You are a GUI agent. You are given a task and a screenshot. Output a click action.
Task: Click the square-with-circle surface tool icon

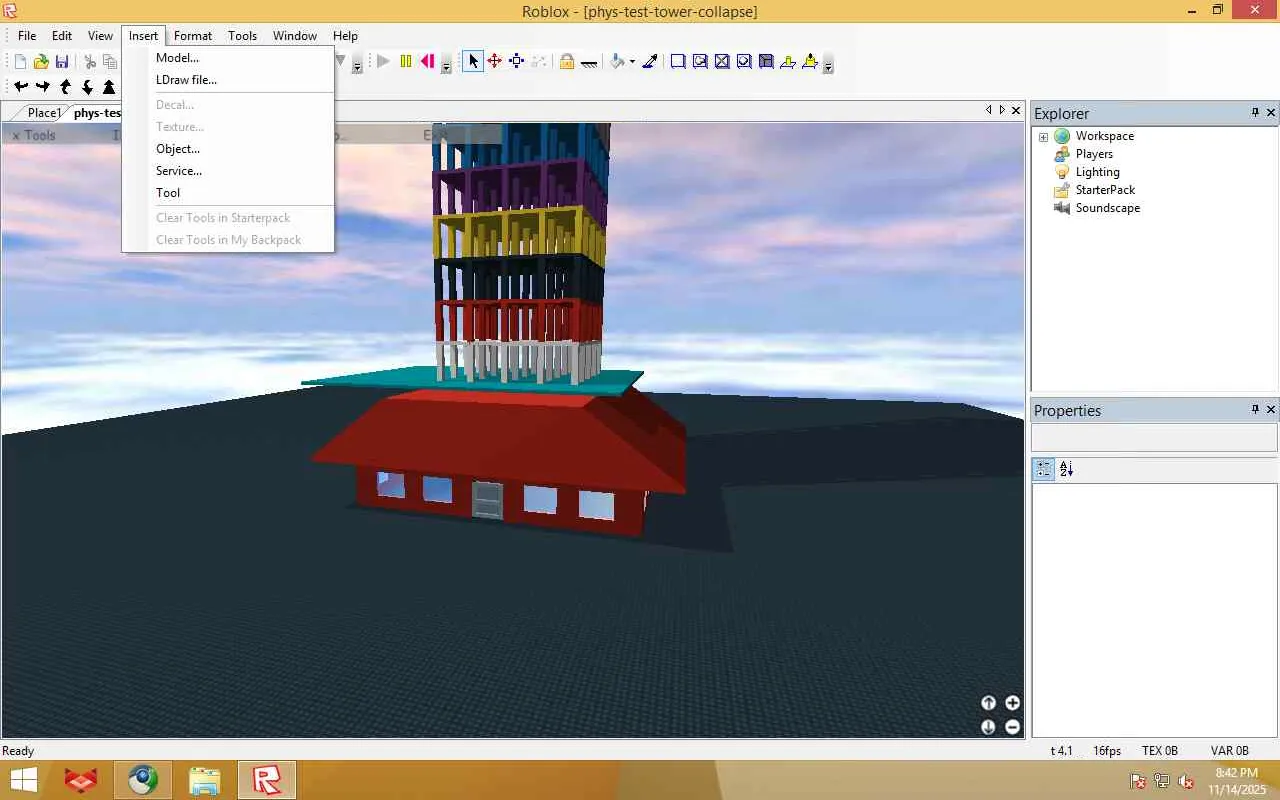point(744,62)
